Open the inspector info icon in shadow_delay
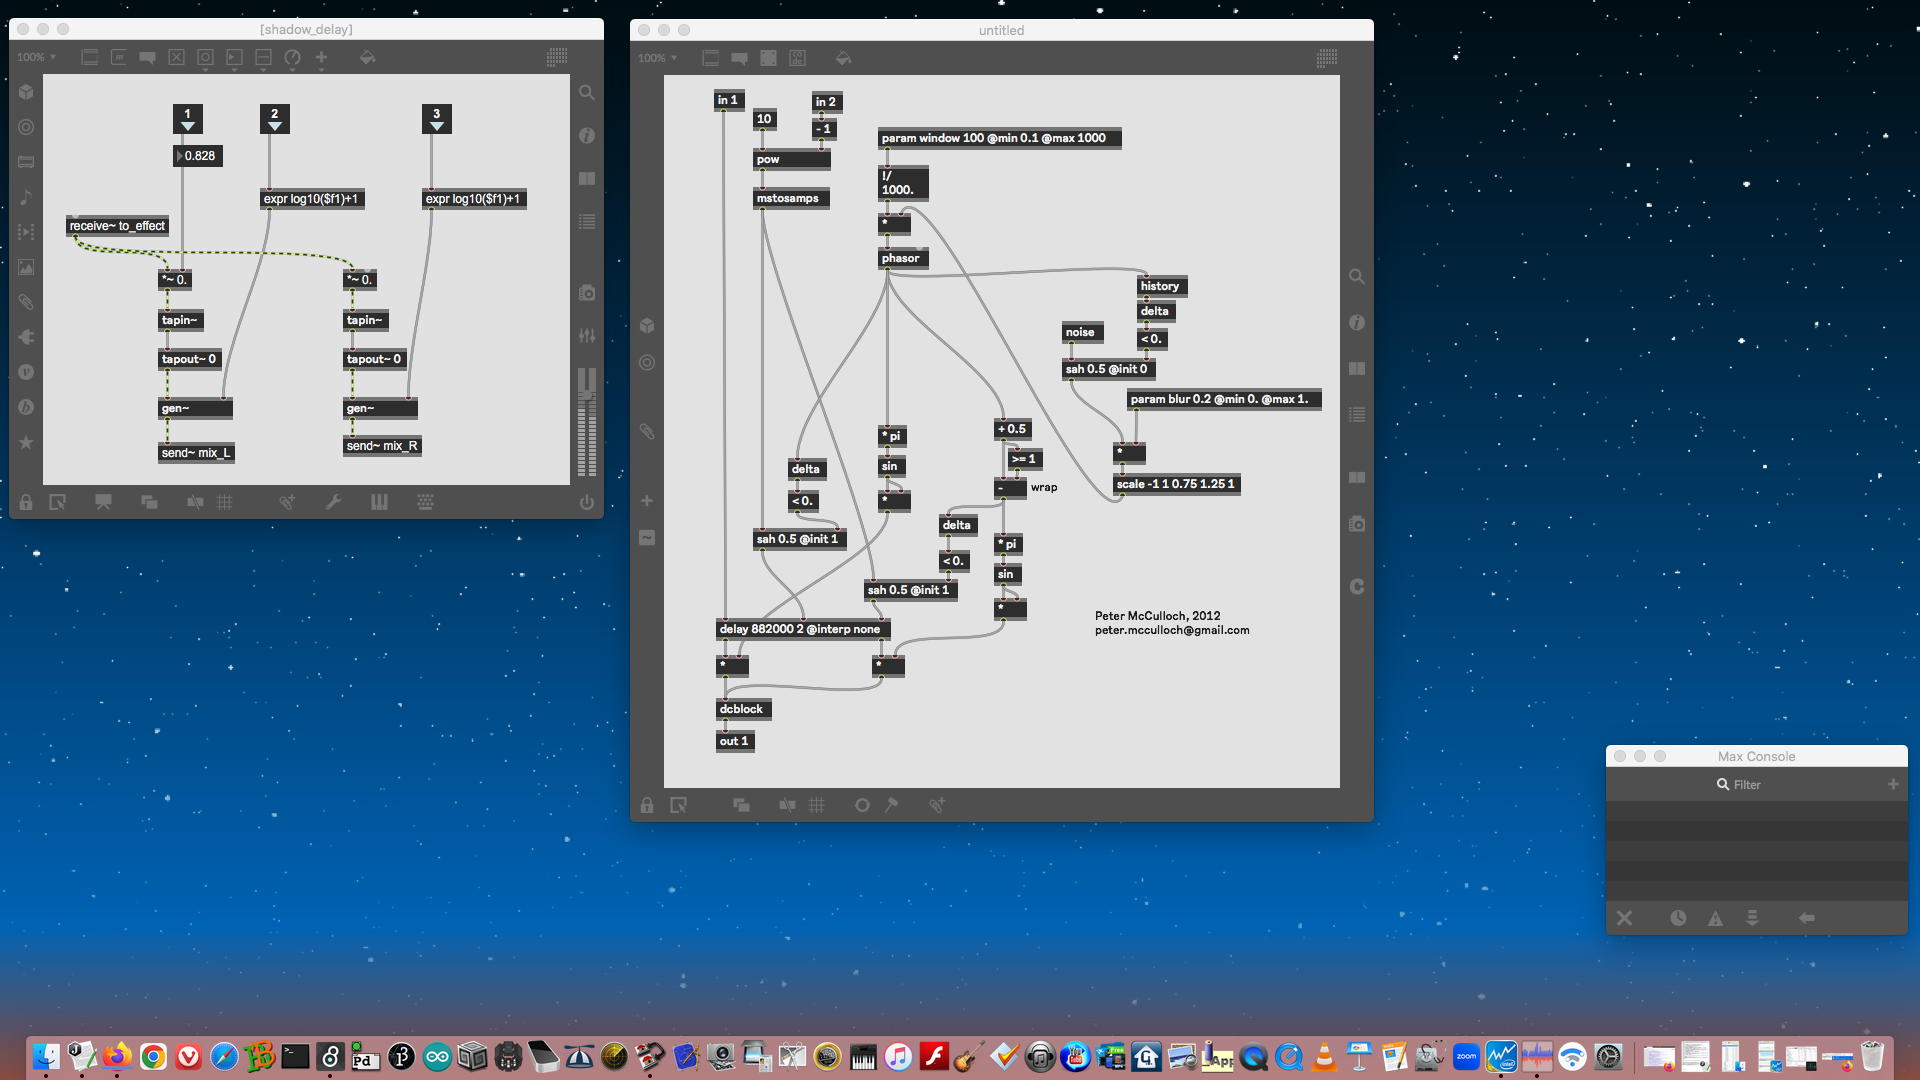Image resolution: width=1920 pixels, height=1080 pixels. point(587,135)
